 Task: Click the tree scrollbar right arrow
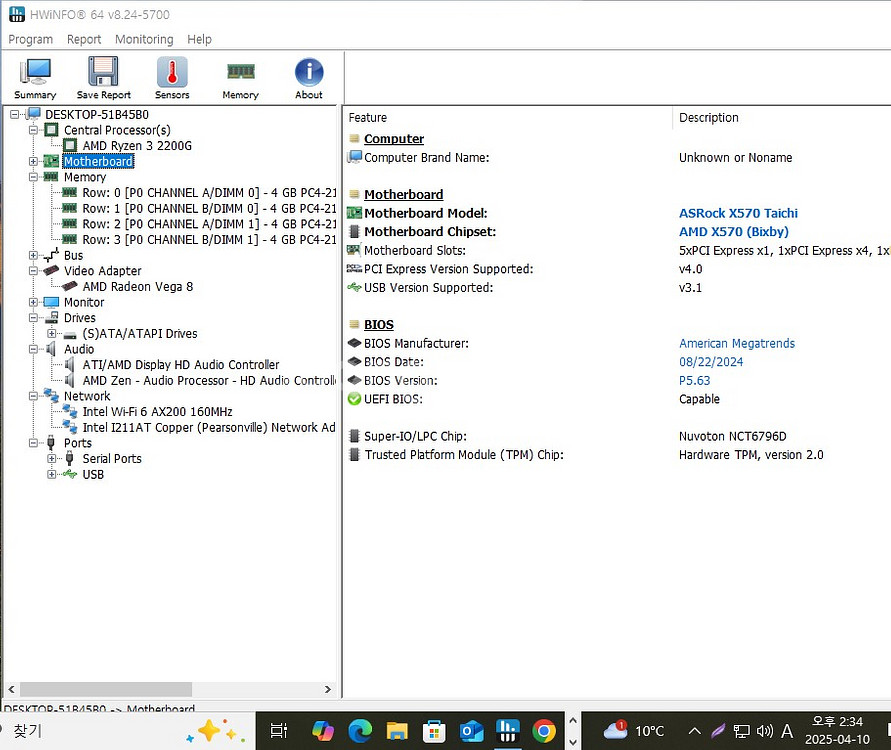click(328, 689)
